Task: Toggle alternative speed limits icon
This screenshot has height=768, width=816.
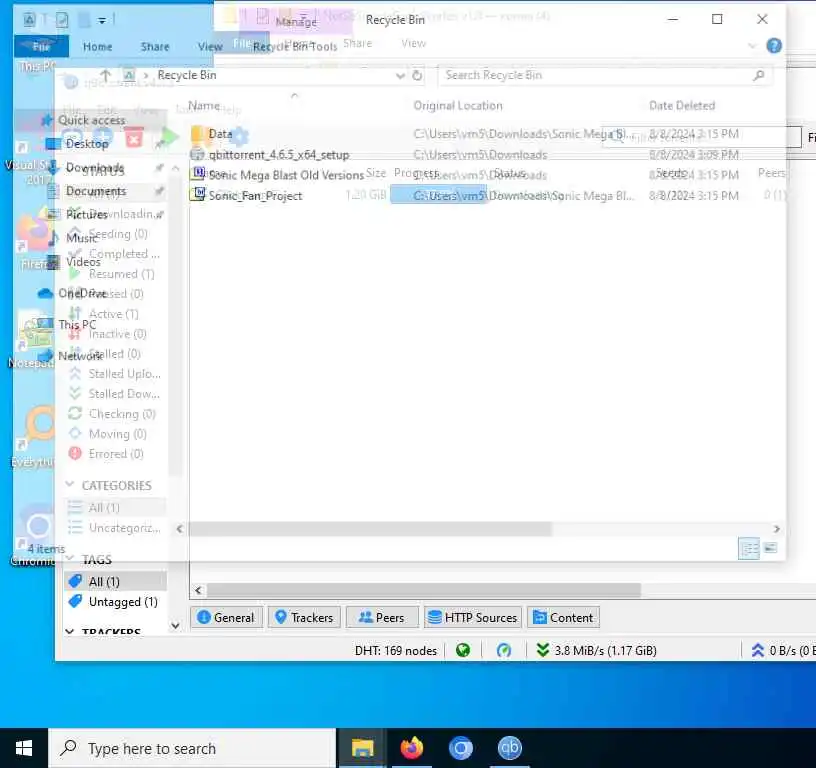Action: 504,650
